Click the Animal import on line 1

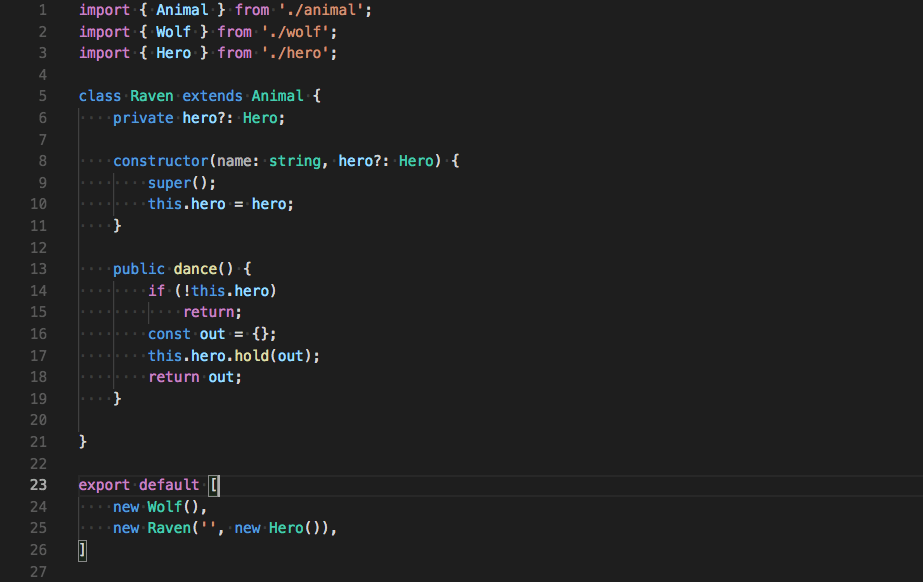click(182, 10)
